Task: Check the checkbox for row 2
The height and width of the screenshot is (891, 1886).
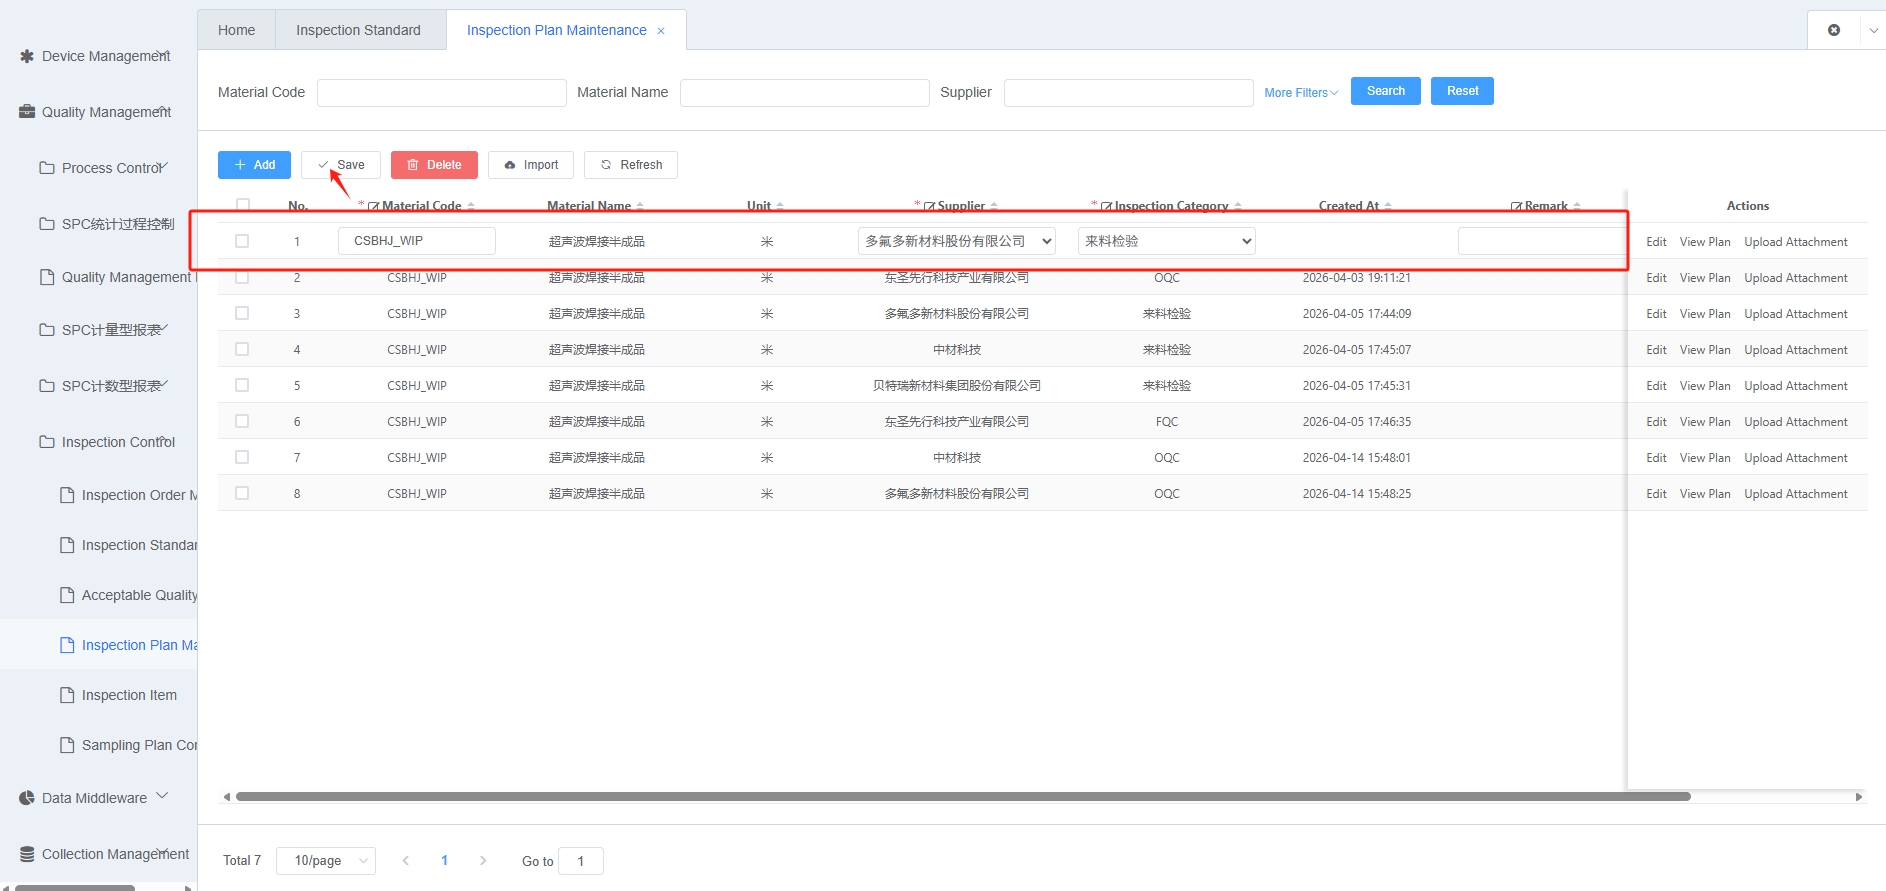Action: coord(242,277)
